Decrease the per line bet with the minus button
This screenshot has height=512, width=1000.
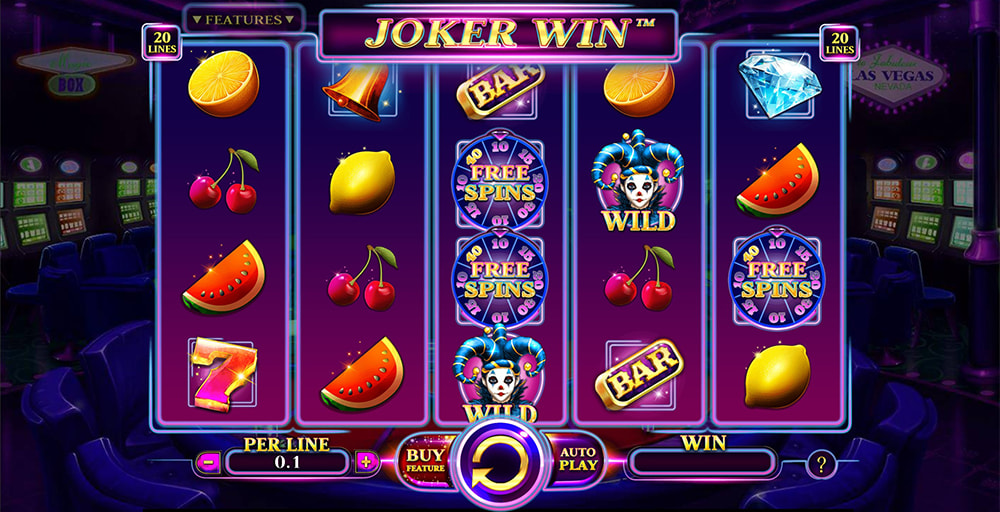(x=208, y=463)
